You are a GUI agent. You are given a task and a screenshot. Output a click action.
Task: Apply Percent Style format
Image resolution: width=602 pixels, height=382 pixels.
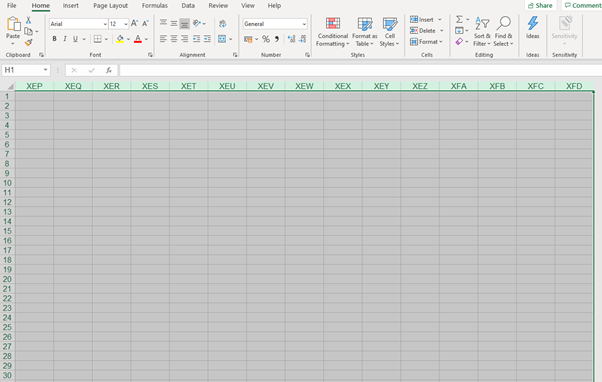tap(266, 39)
